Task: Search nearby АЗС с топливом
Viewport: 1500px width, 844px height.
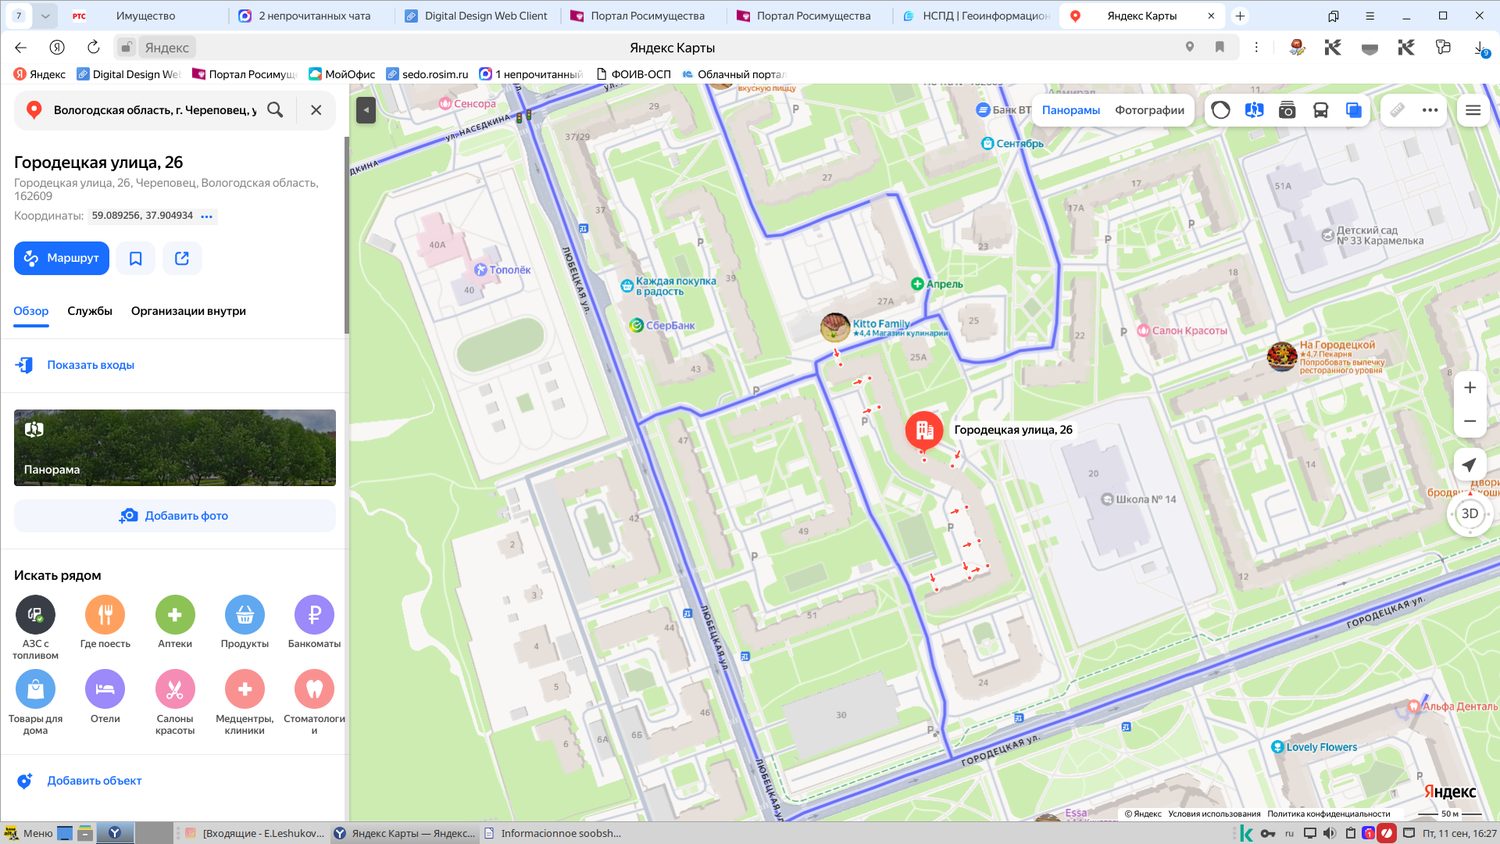Action: [35, 627]
